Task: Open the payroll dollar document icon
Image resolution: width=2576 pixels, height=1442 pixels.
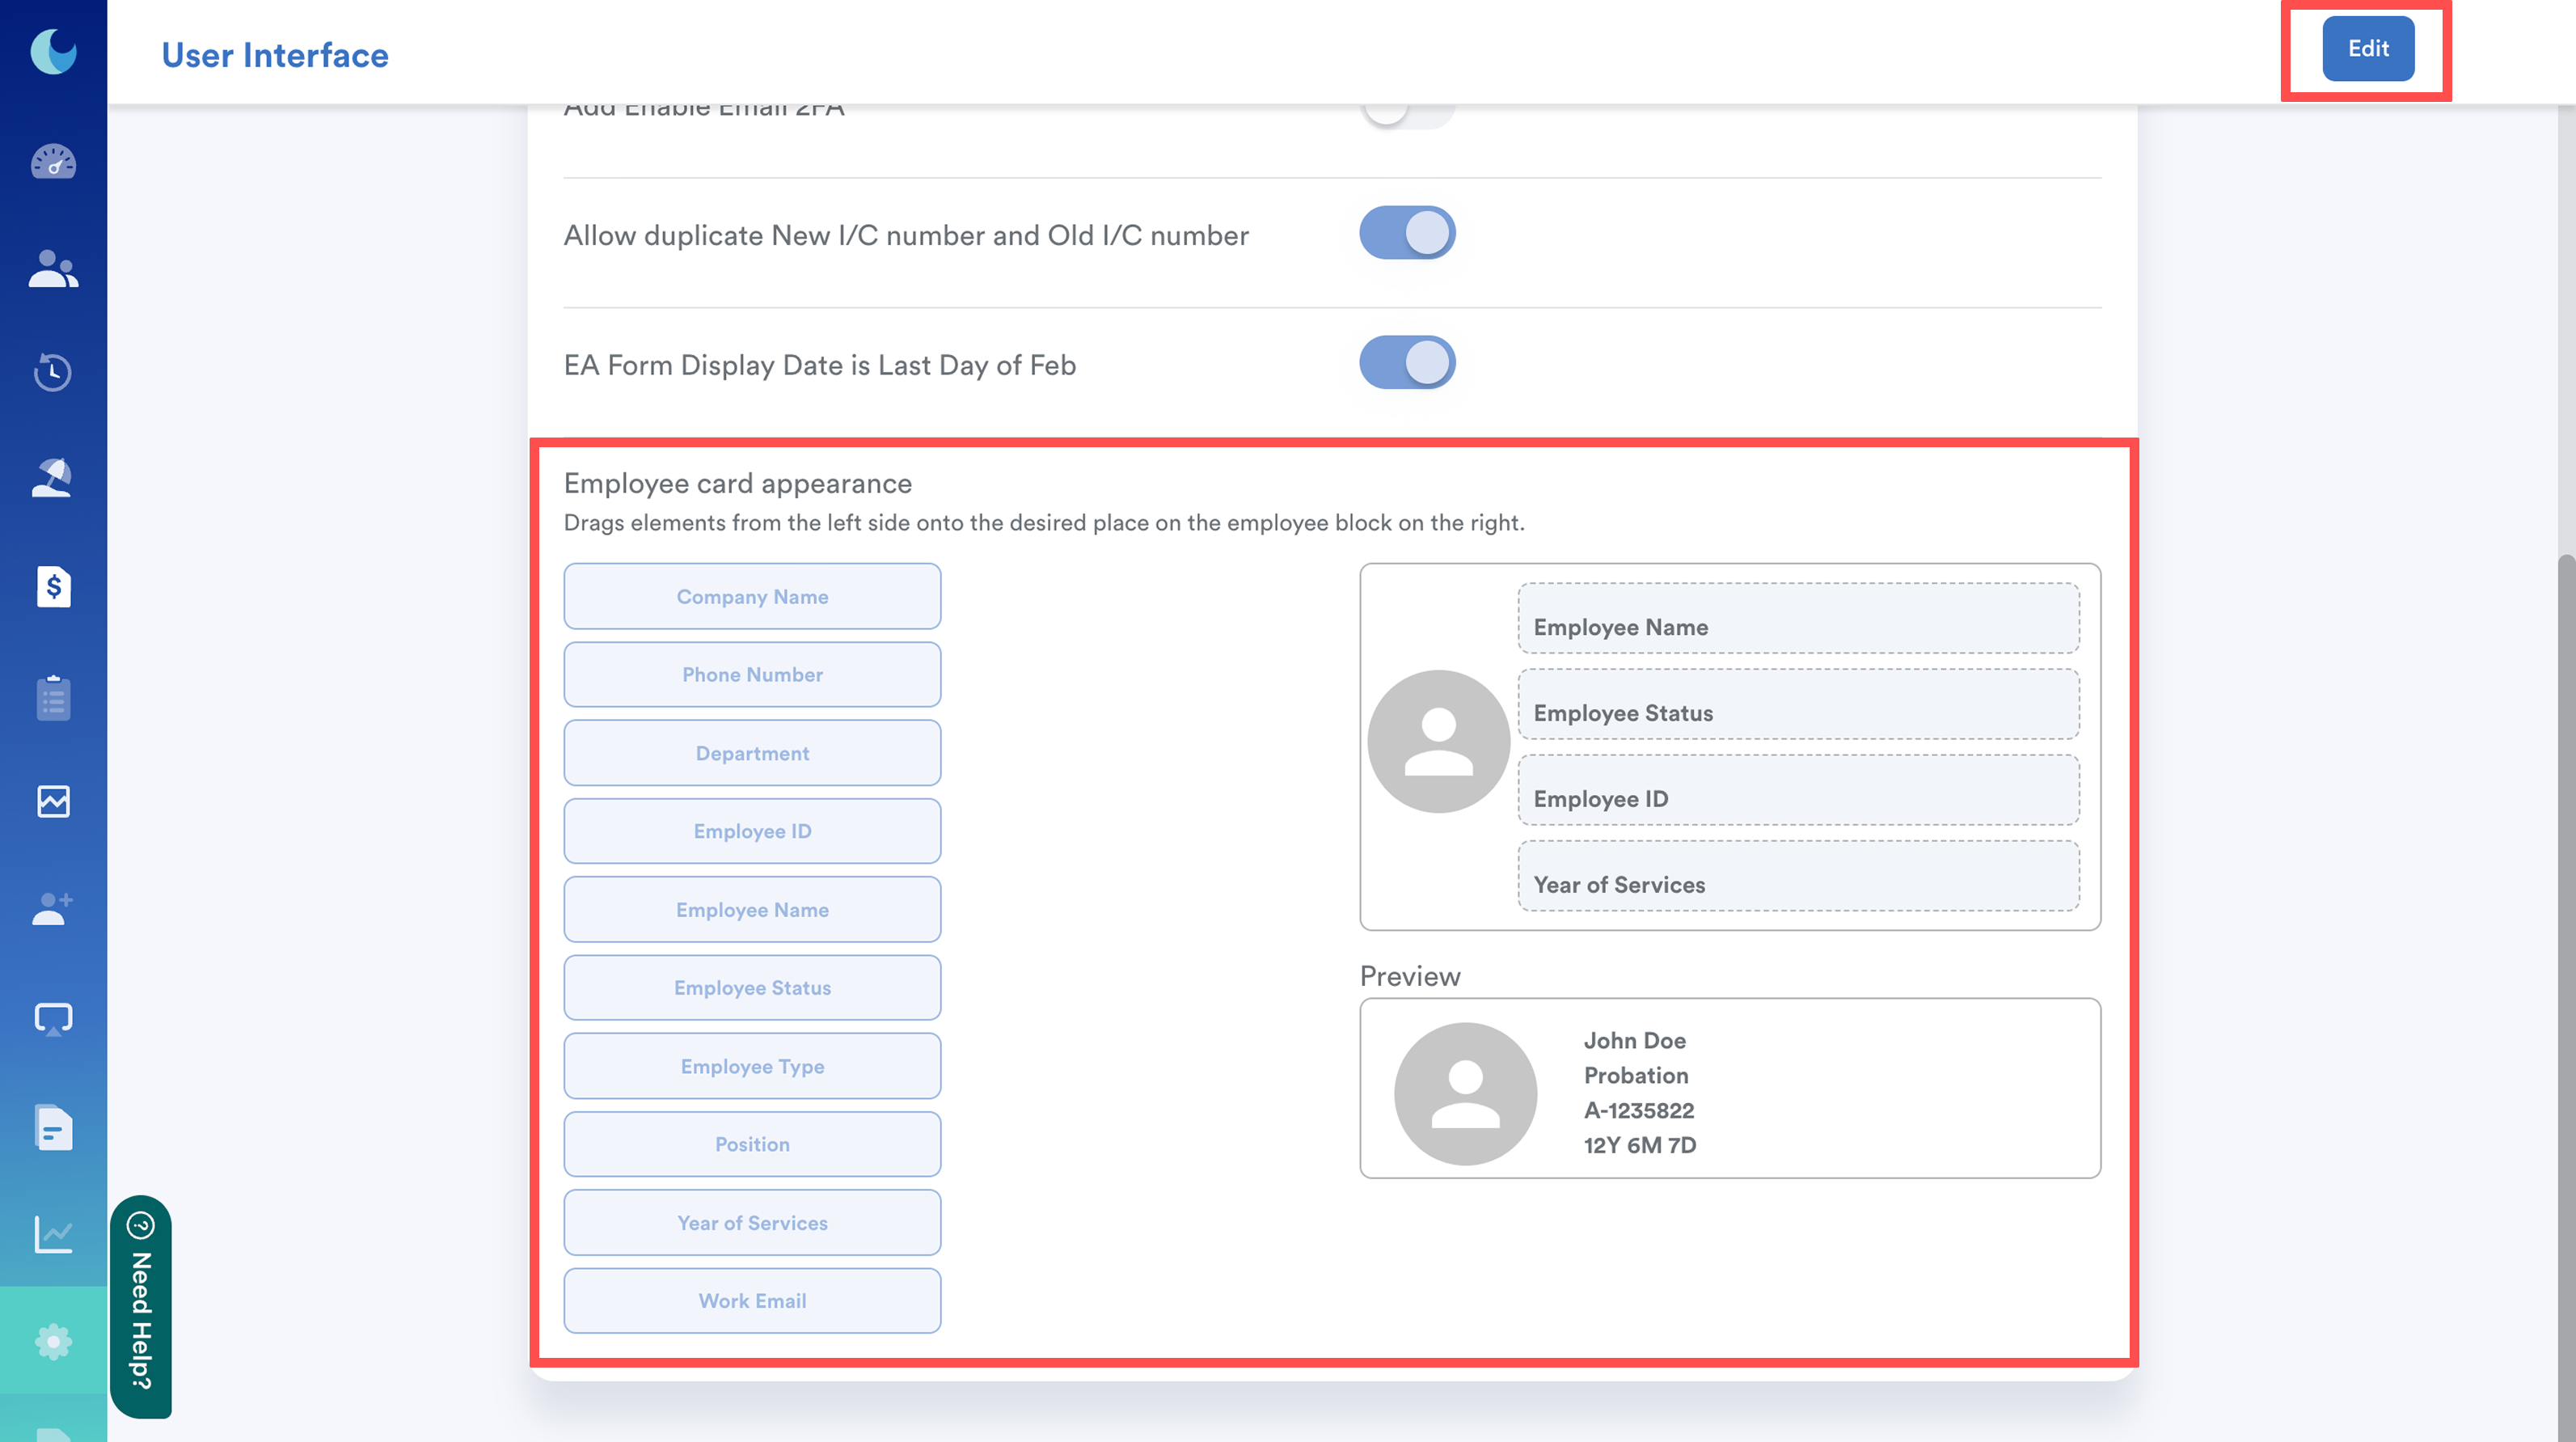Action: [x=53, y=586]
